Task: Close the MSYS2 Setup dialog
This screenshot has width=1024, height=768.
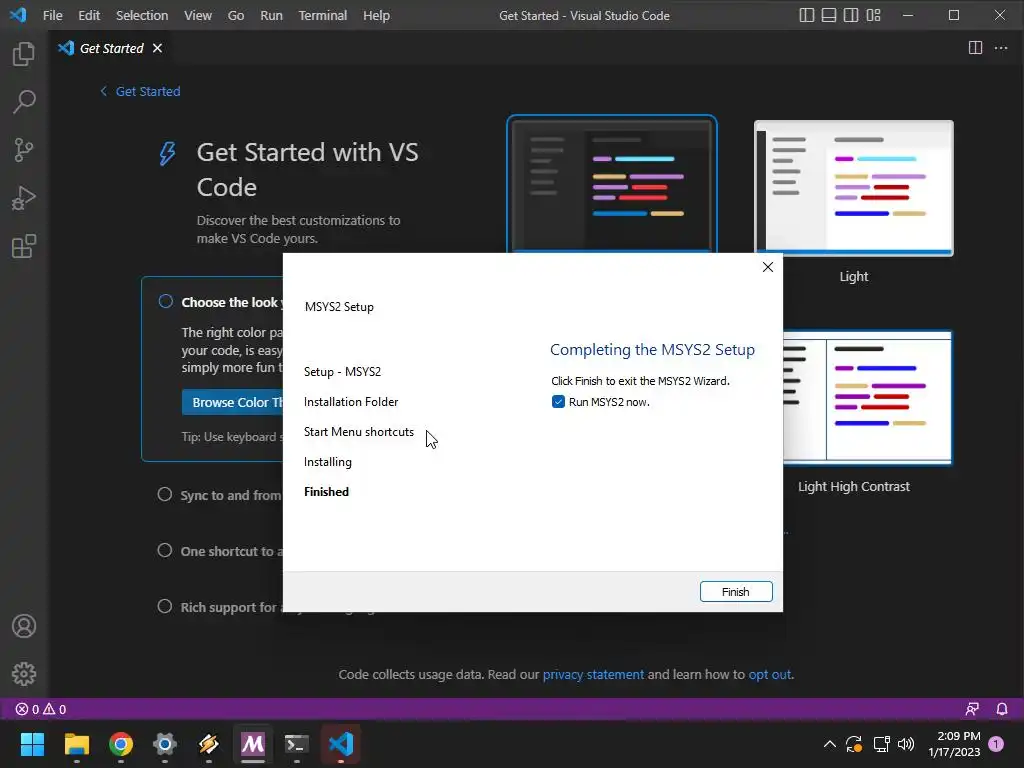Action: click(768, 267)
